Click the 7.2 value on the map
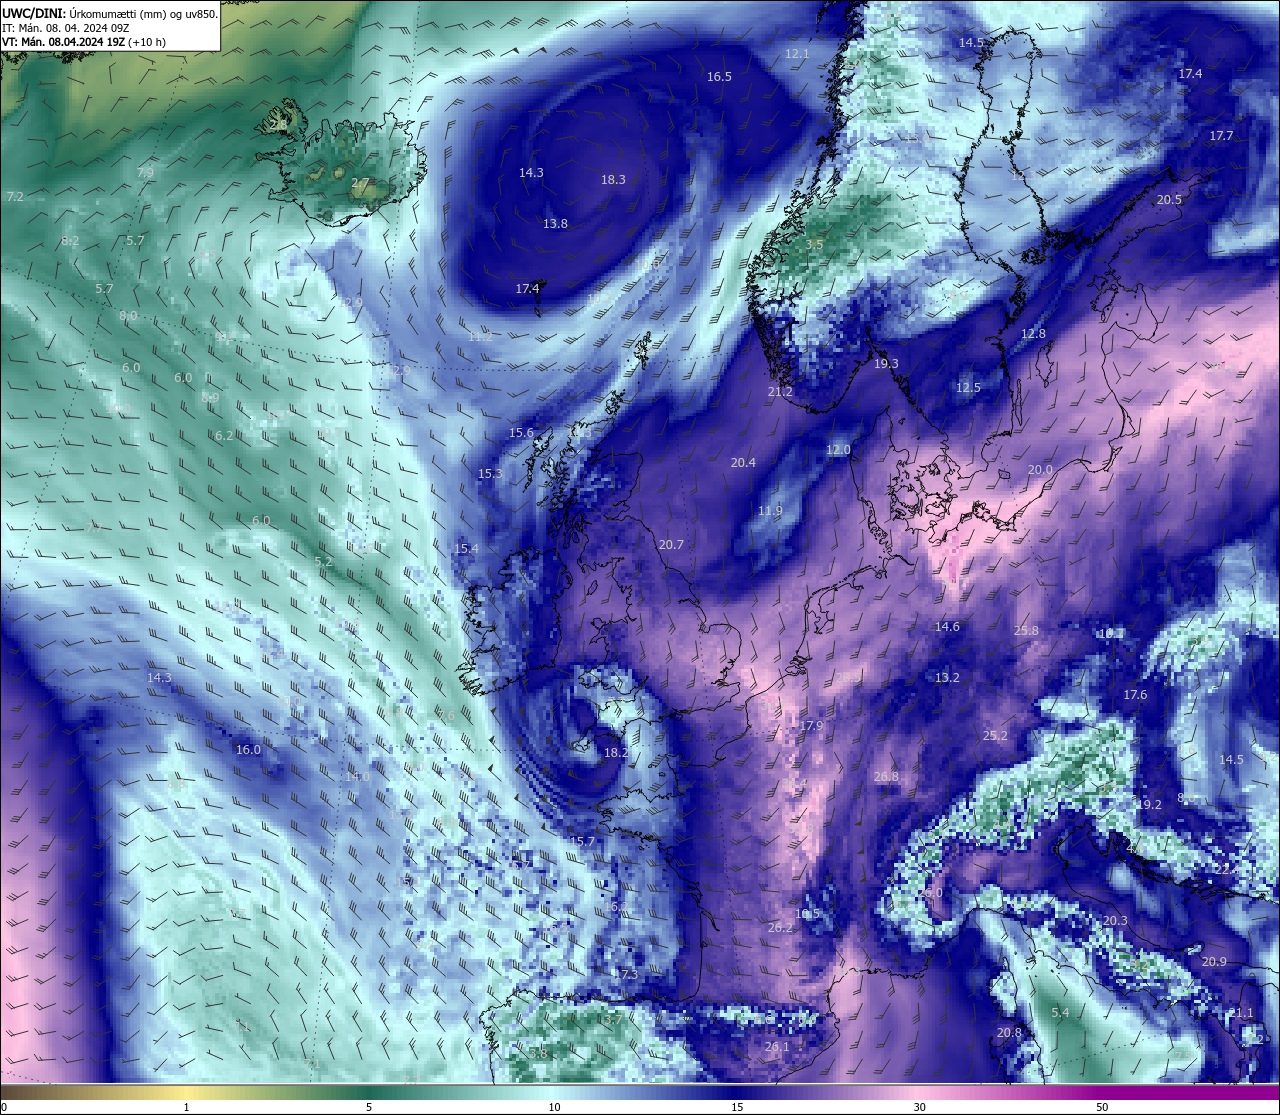The height and width of the screenshot is (1115, 1280). coord(15,197)
